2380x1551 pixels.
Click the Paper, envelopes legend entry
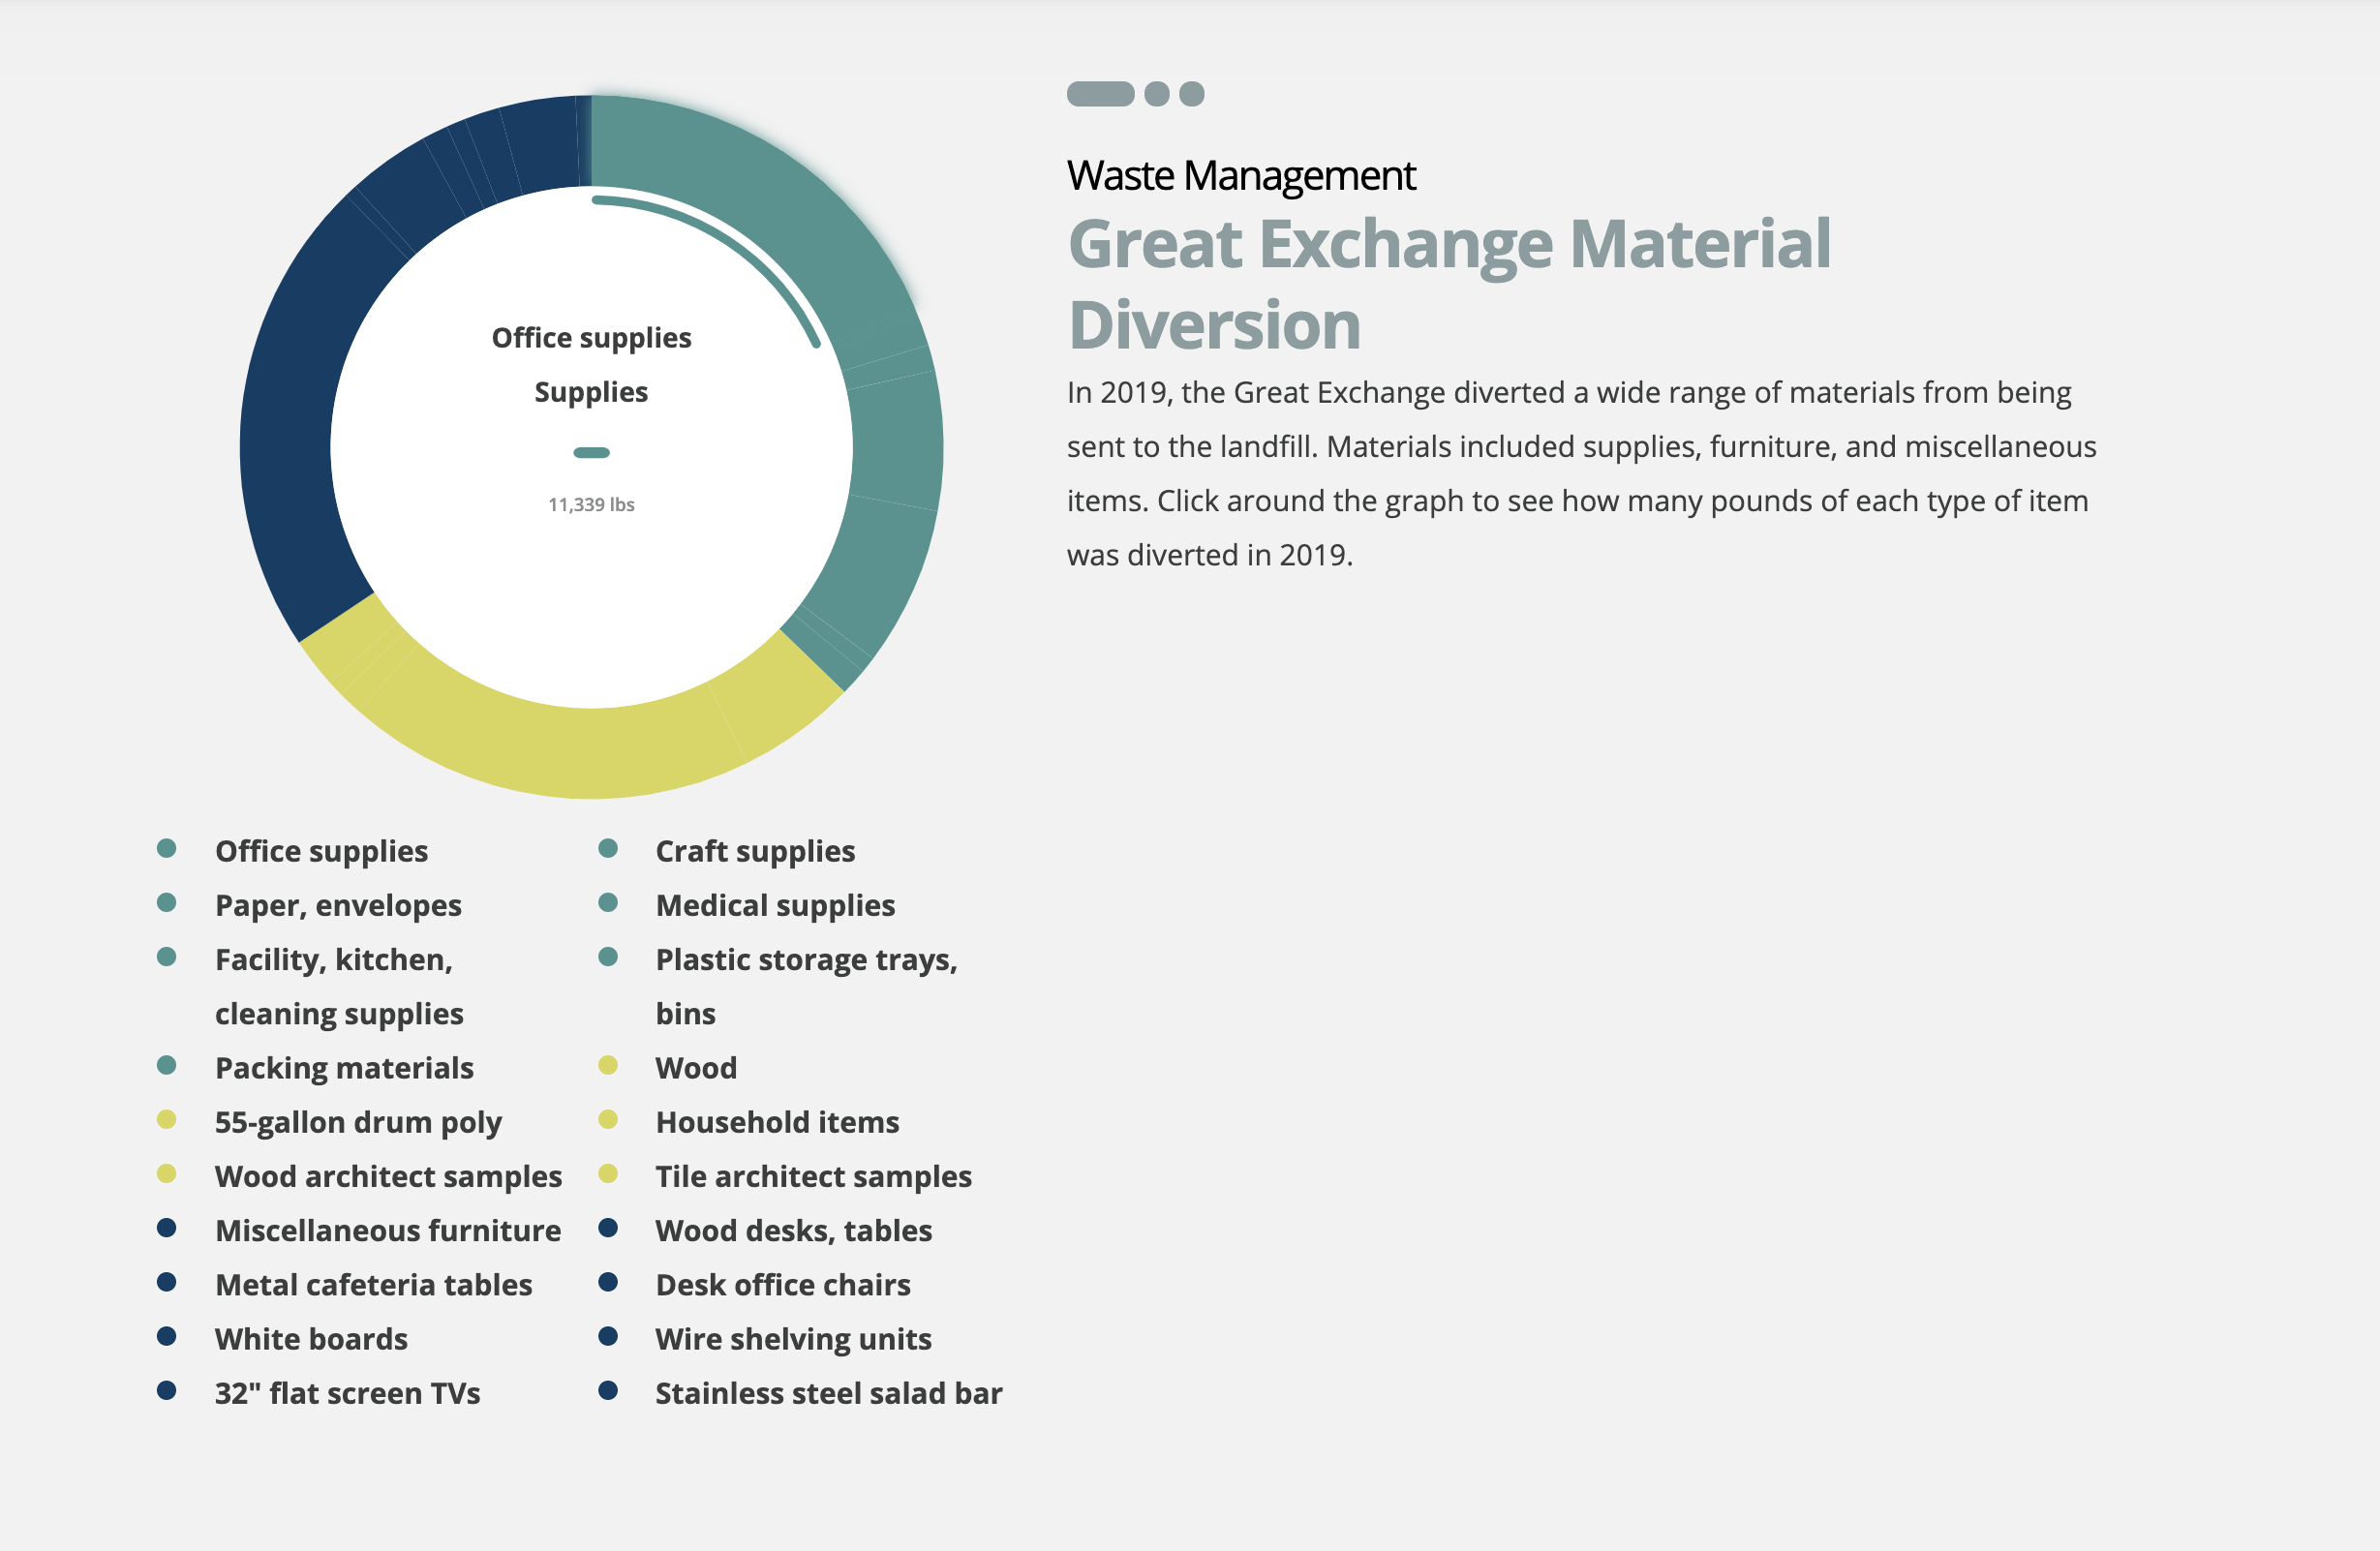click(338, 905)
